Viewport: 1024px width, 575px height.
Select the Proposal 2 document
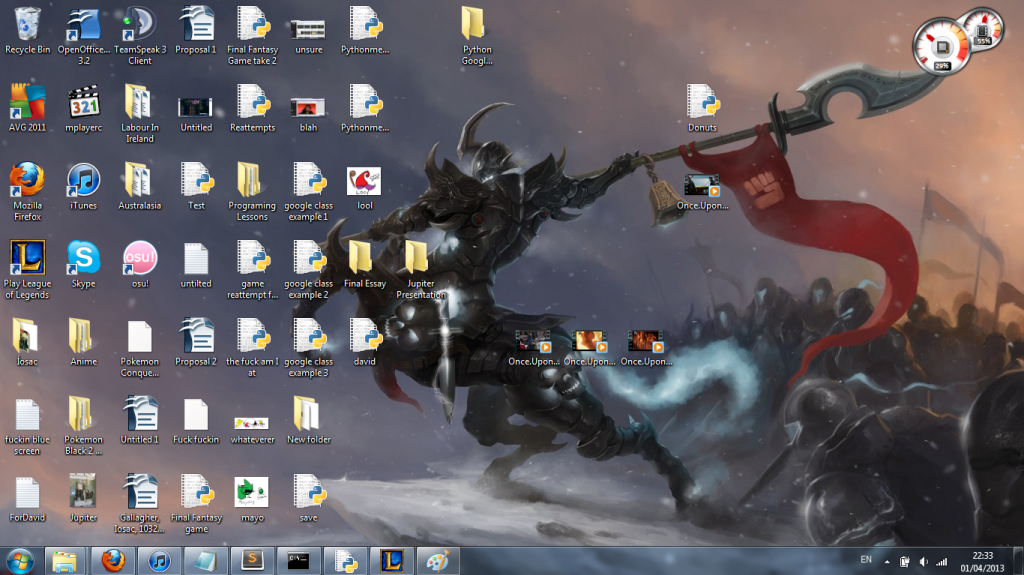[196, 336]
